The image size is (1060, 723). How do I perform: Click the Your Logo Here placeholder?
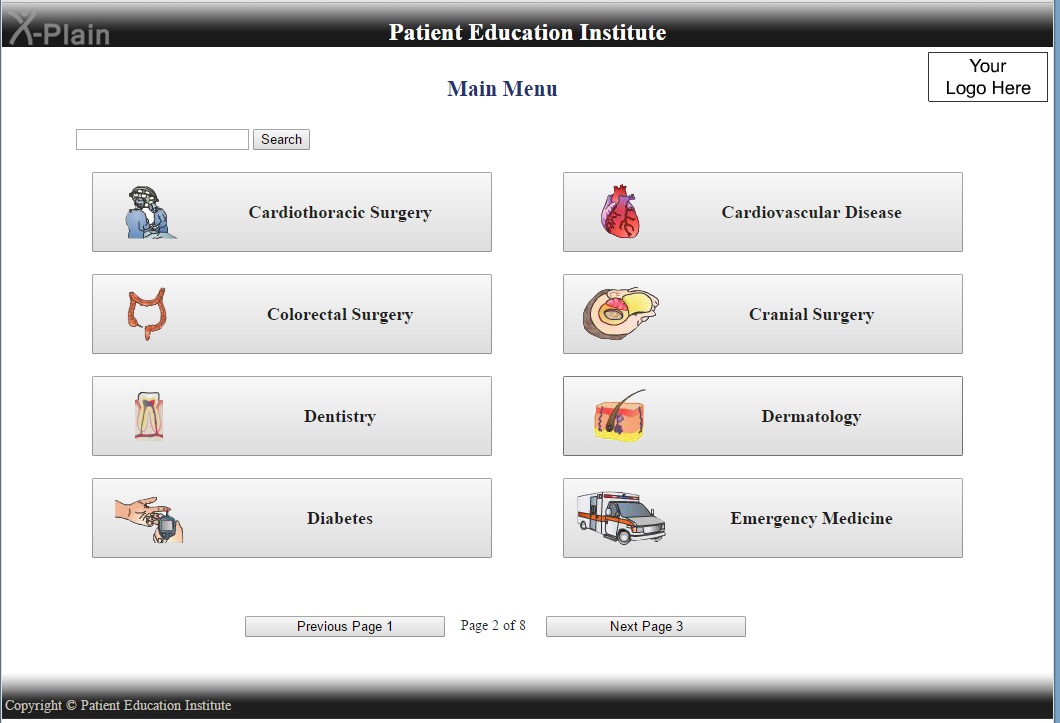pos(987,77)
